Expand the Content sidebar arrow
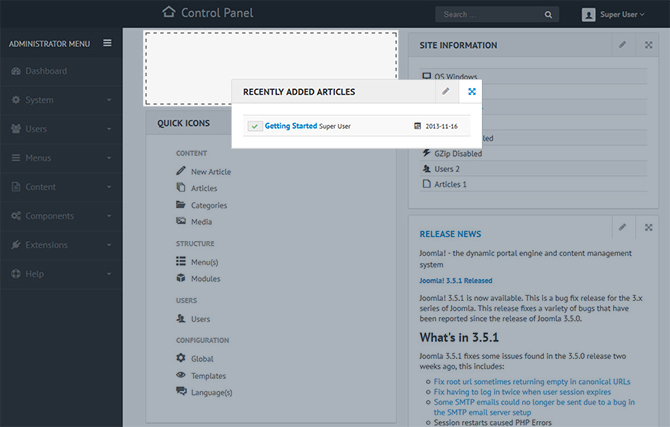 [109, 187]
